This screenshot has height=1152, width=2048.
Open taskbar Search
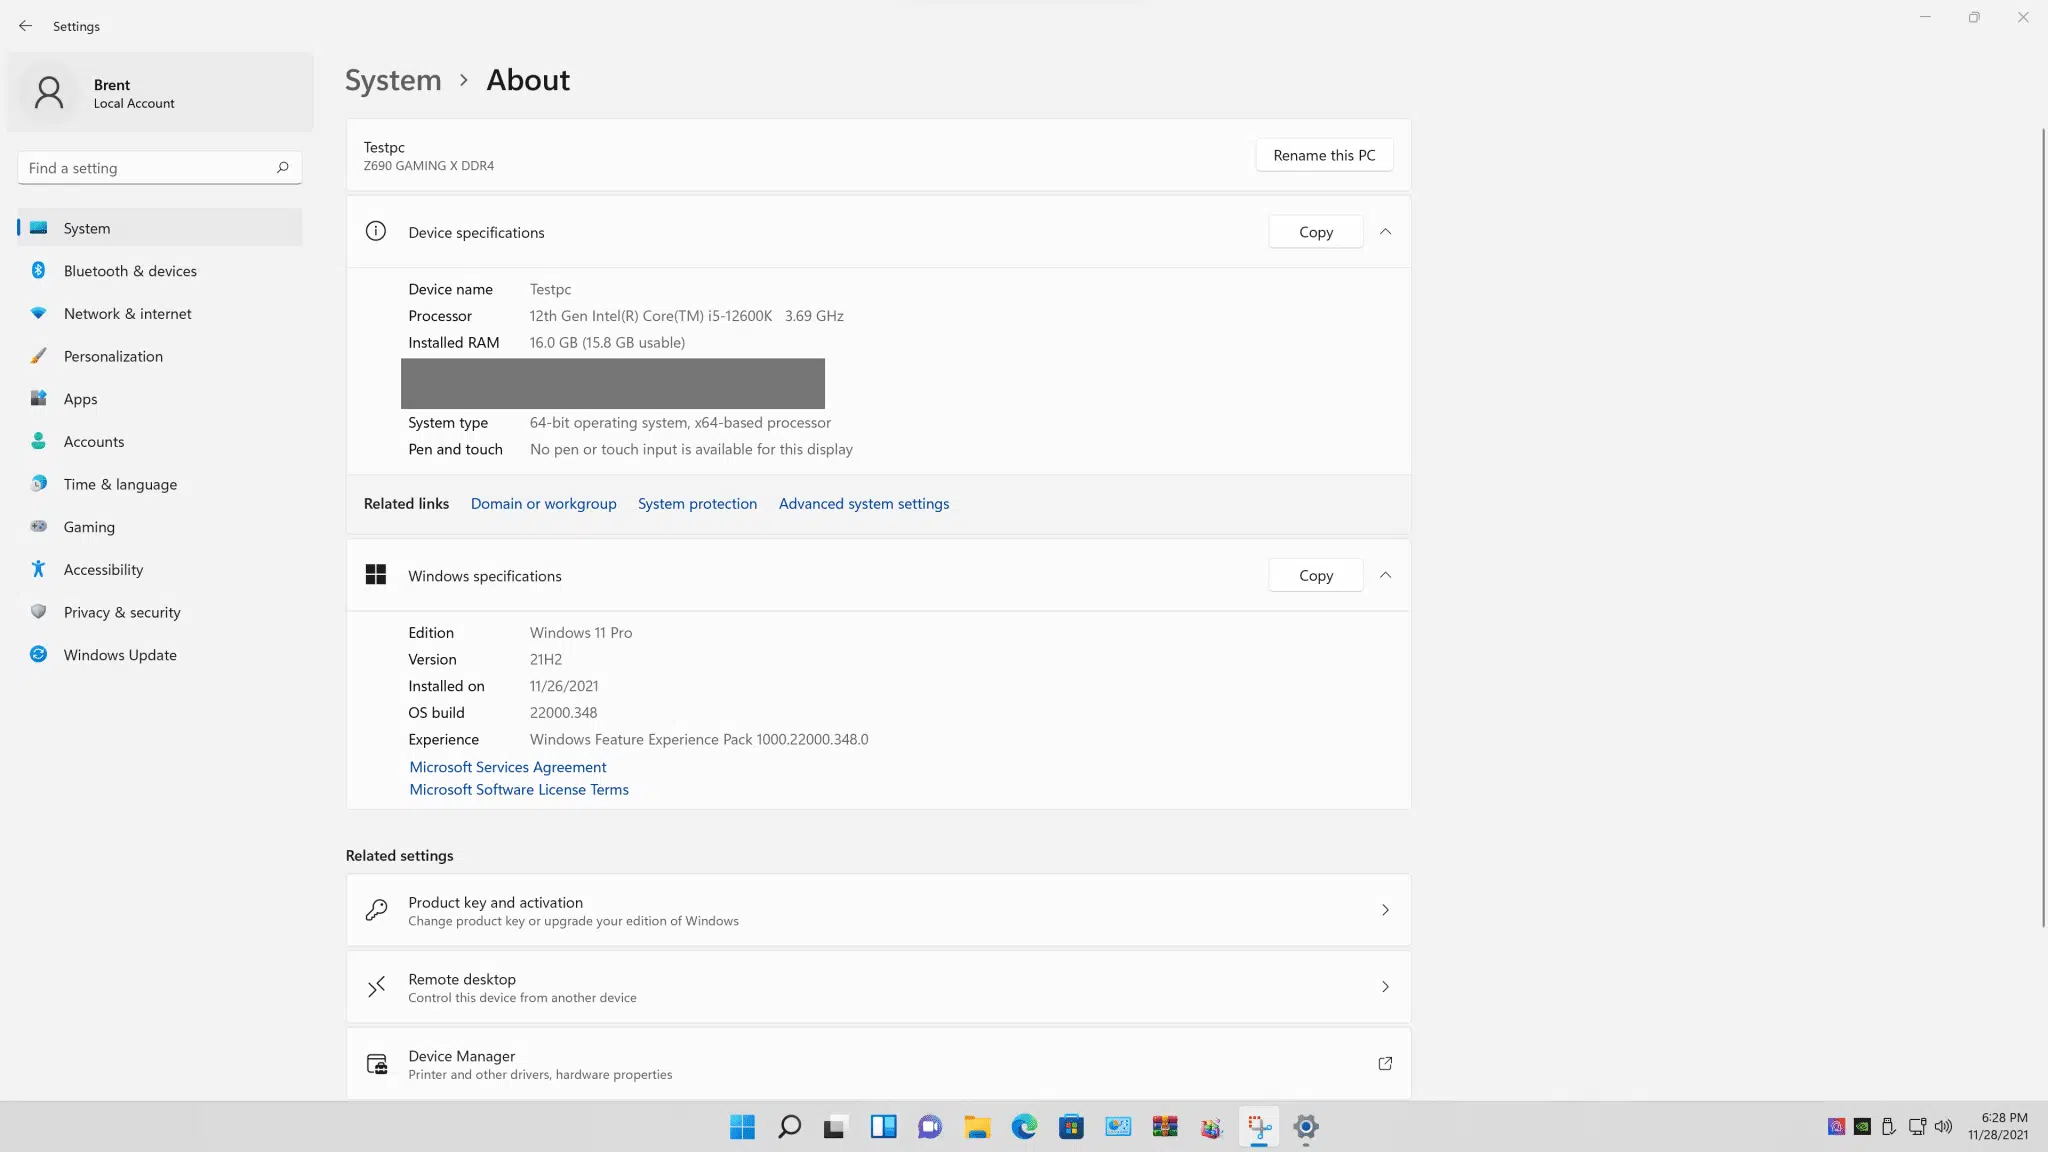[x=789, y=1127]
